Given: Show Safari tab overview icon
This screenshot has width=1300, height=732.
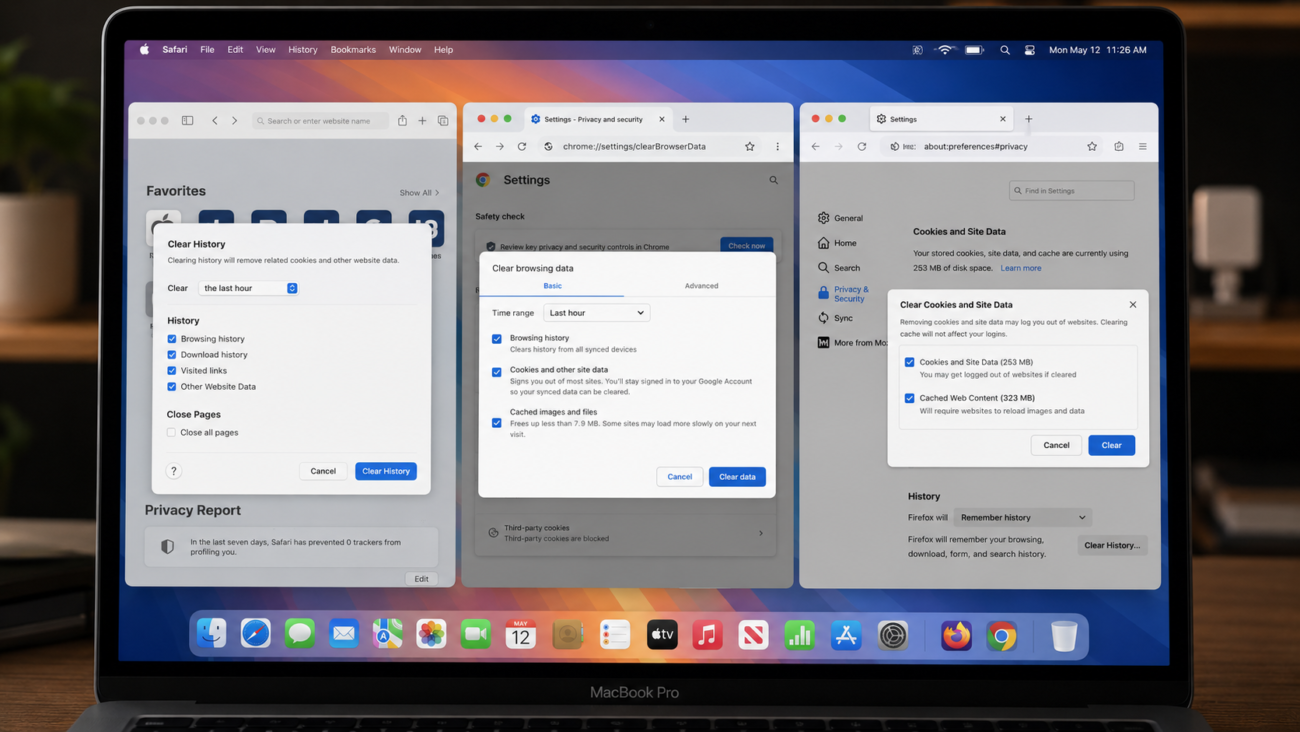Looking at the screenshot, I should pos(443,121).
